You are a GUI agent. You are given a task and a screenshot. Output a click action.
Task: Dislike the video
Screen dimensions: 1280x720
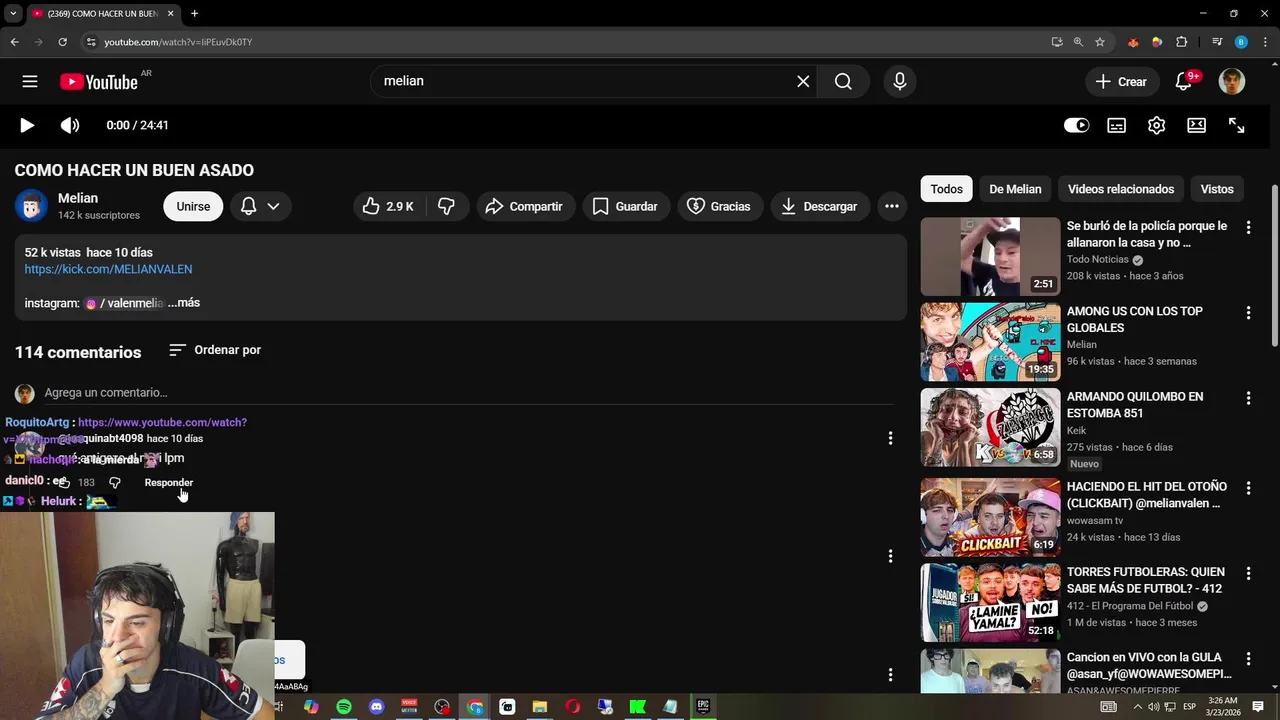pyautogui.click(x=447, y=206)
